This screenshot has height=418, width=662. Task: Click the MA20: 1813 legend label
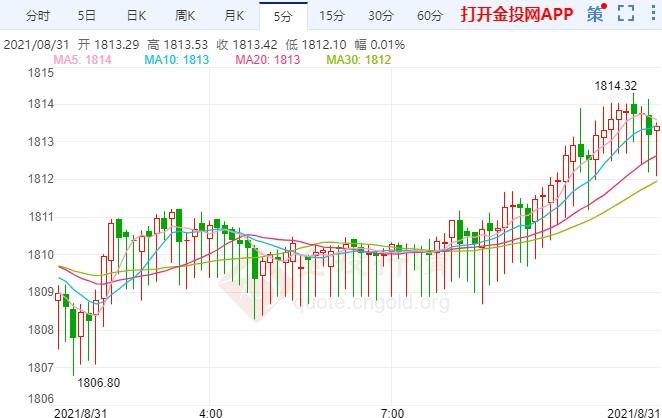[268, 60]
